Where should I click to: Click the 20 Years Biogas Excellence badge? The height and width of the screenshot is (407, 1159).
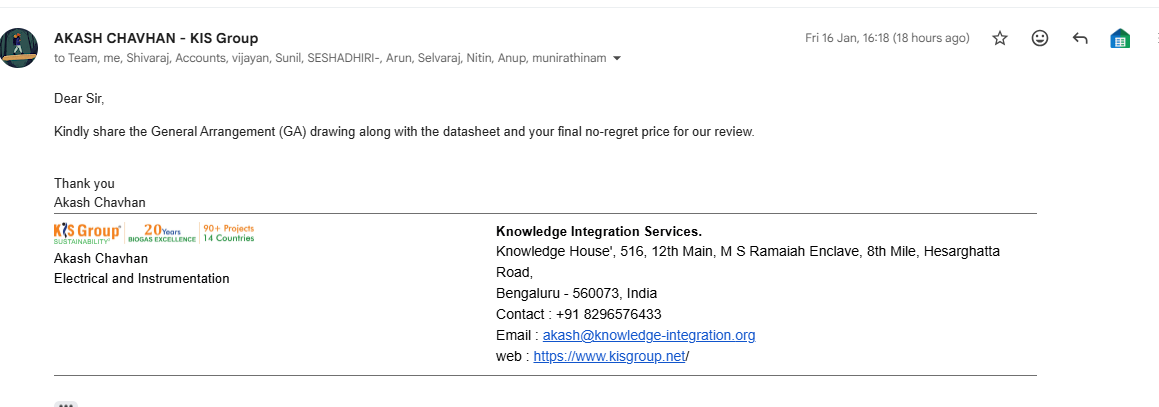click(x=161, y=233)
